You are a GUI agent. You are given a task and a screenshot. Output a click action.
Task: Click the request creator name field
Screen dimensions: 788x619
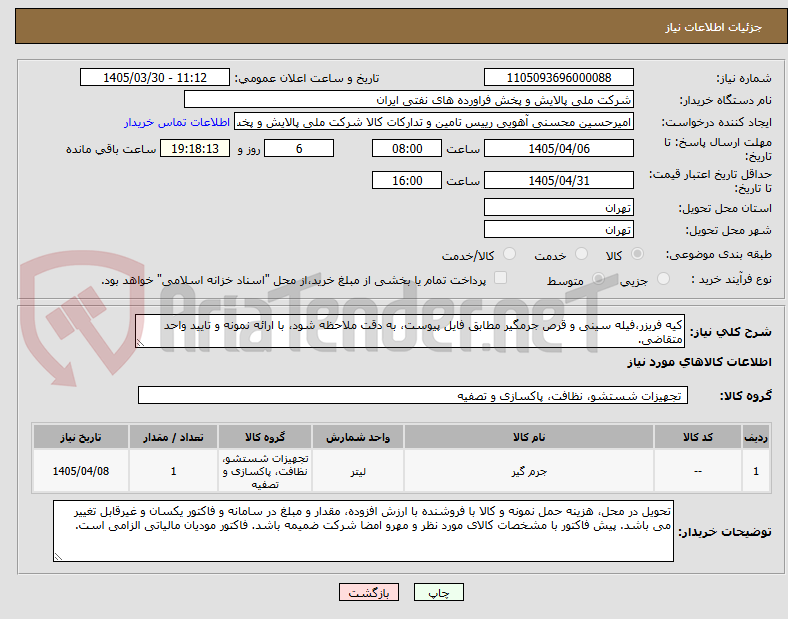tap(434, 122)
